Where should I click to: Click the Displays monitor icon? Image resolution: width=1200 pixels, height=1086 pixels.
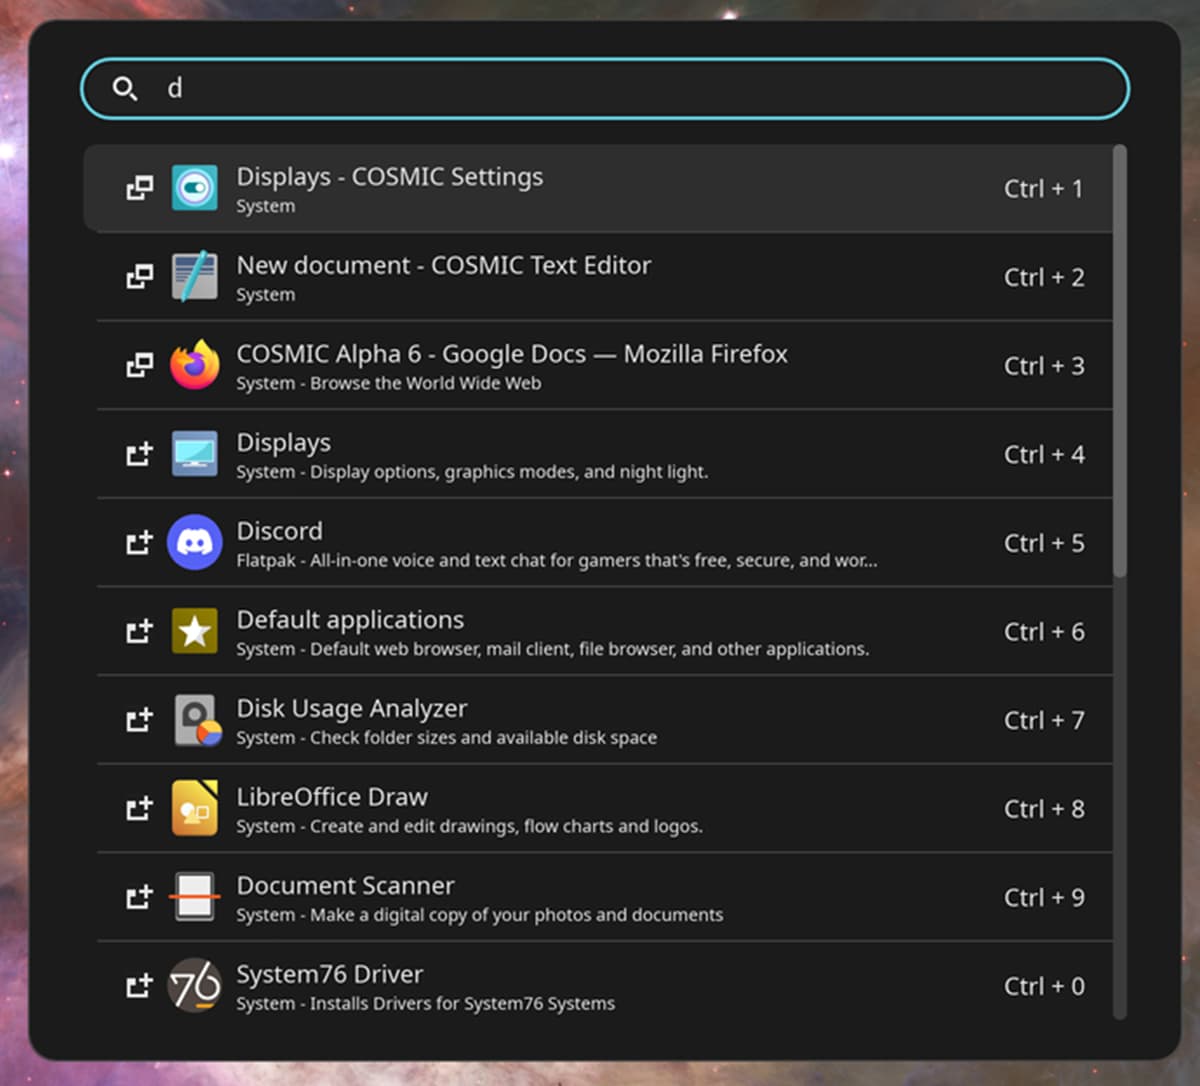pos(194,454)
